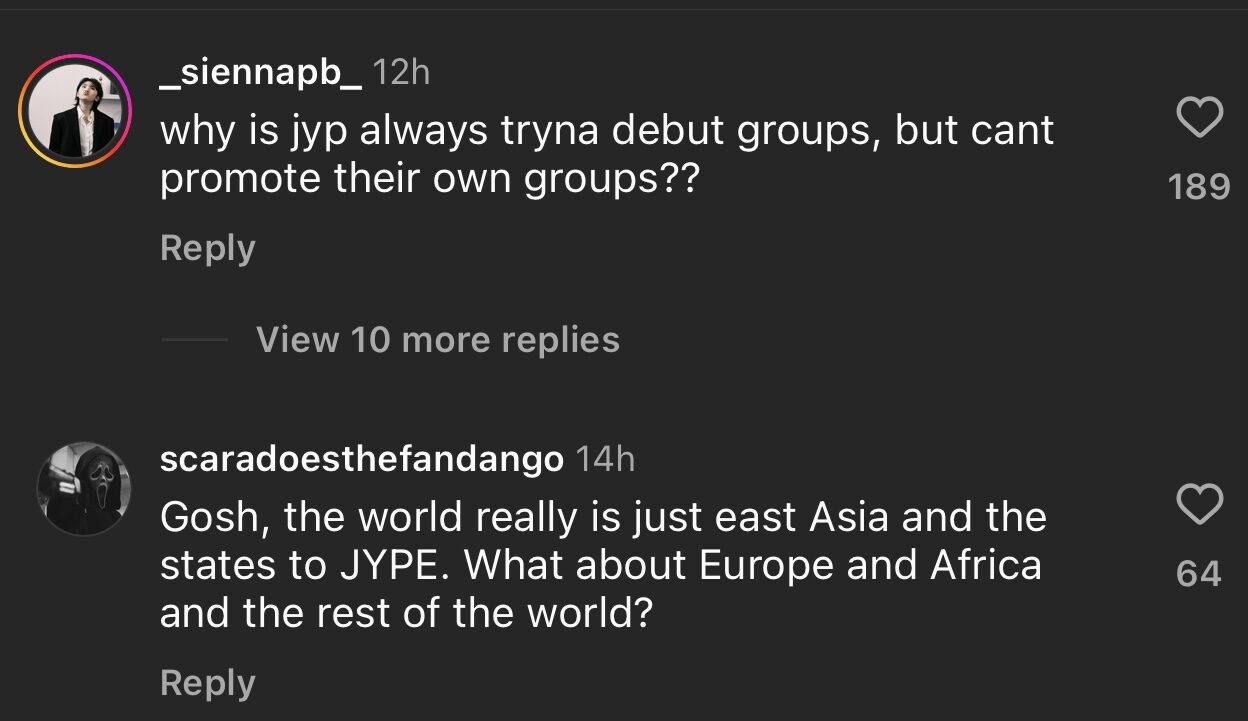Image resolution: width=1248 pixels, height=721 pixels.
Task: Select the "why is jyp always" comment line
Action: point(606,131)
